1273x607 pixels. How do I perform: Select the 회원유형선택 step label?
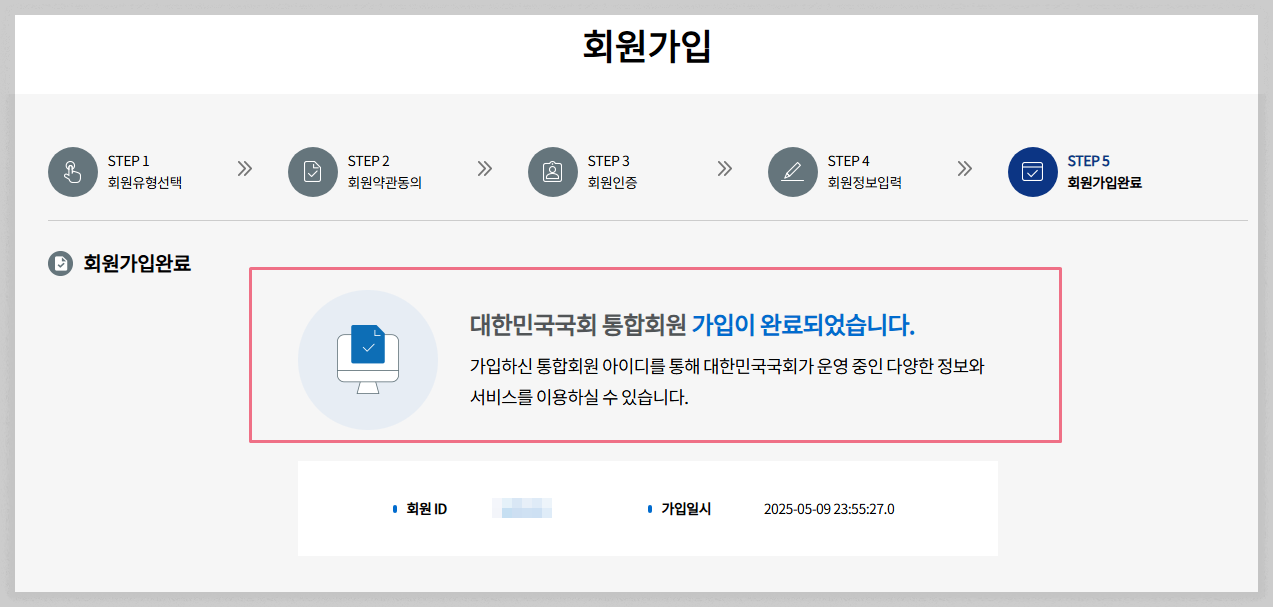pos(145,183)
